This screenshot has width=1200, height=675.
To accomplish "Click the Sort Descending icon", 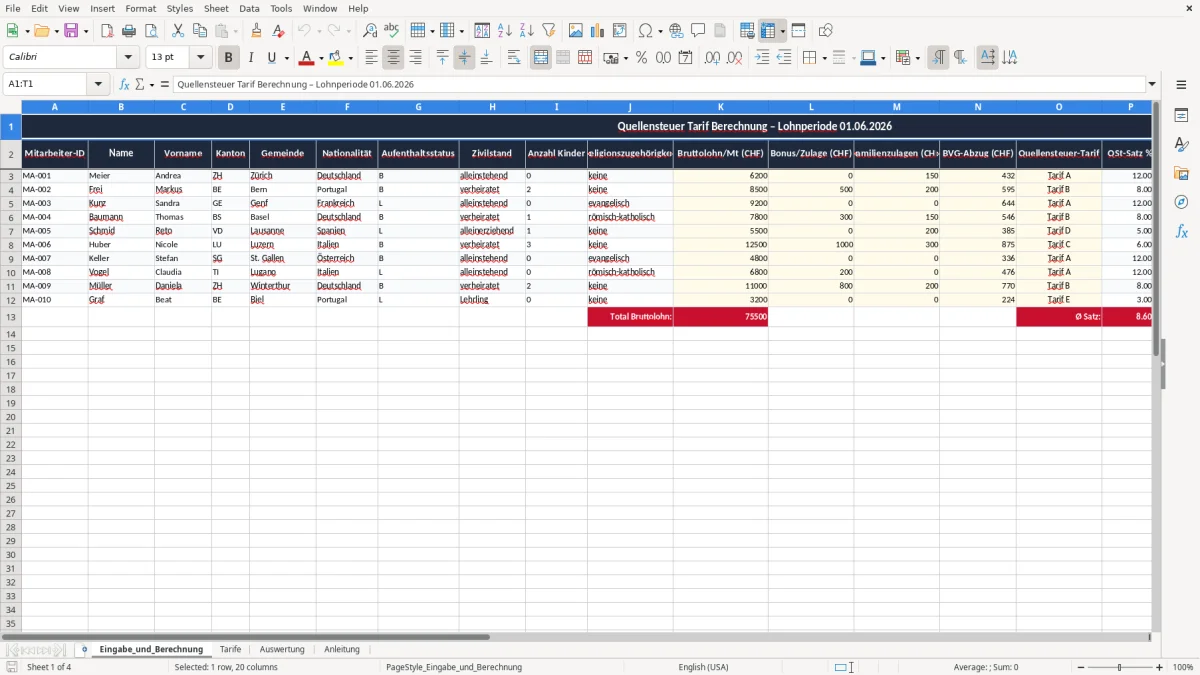I will [526, 31].
